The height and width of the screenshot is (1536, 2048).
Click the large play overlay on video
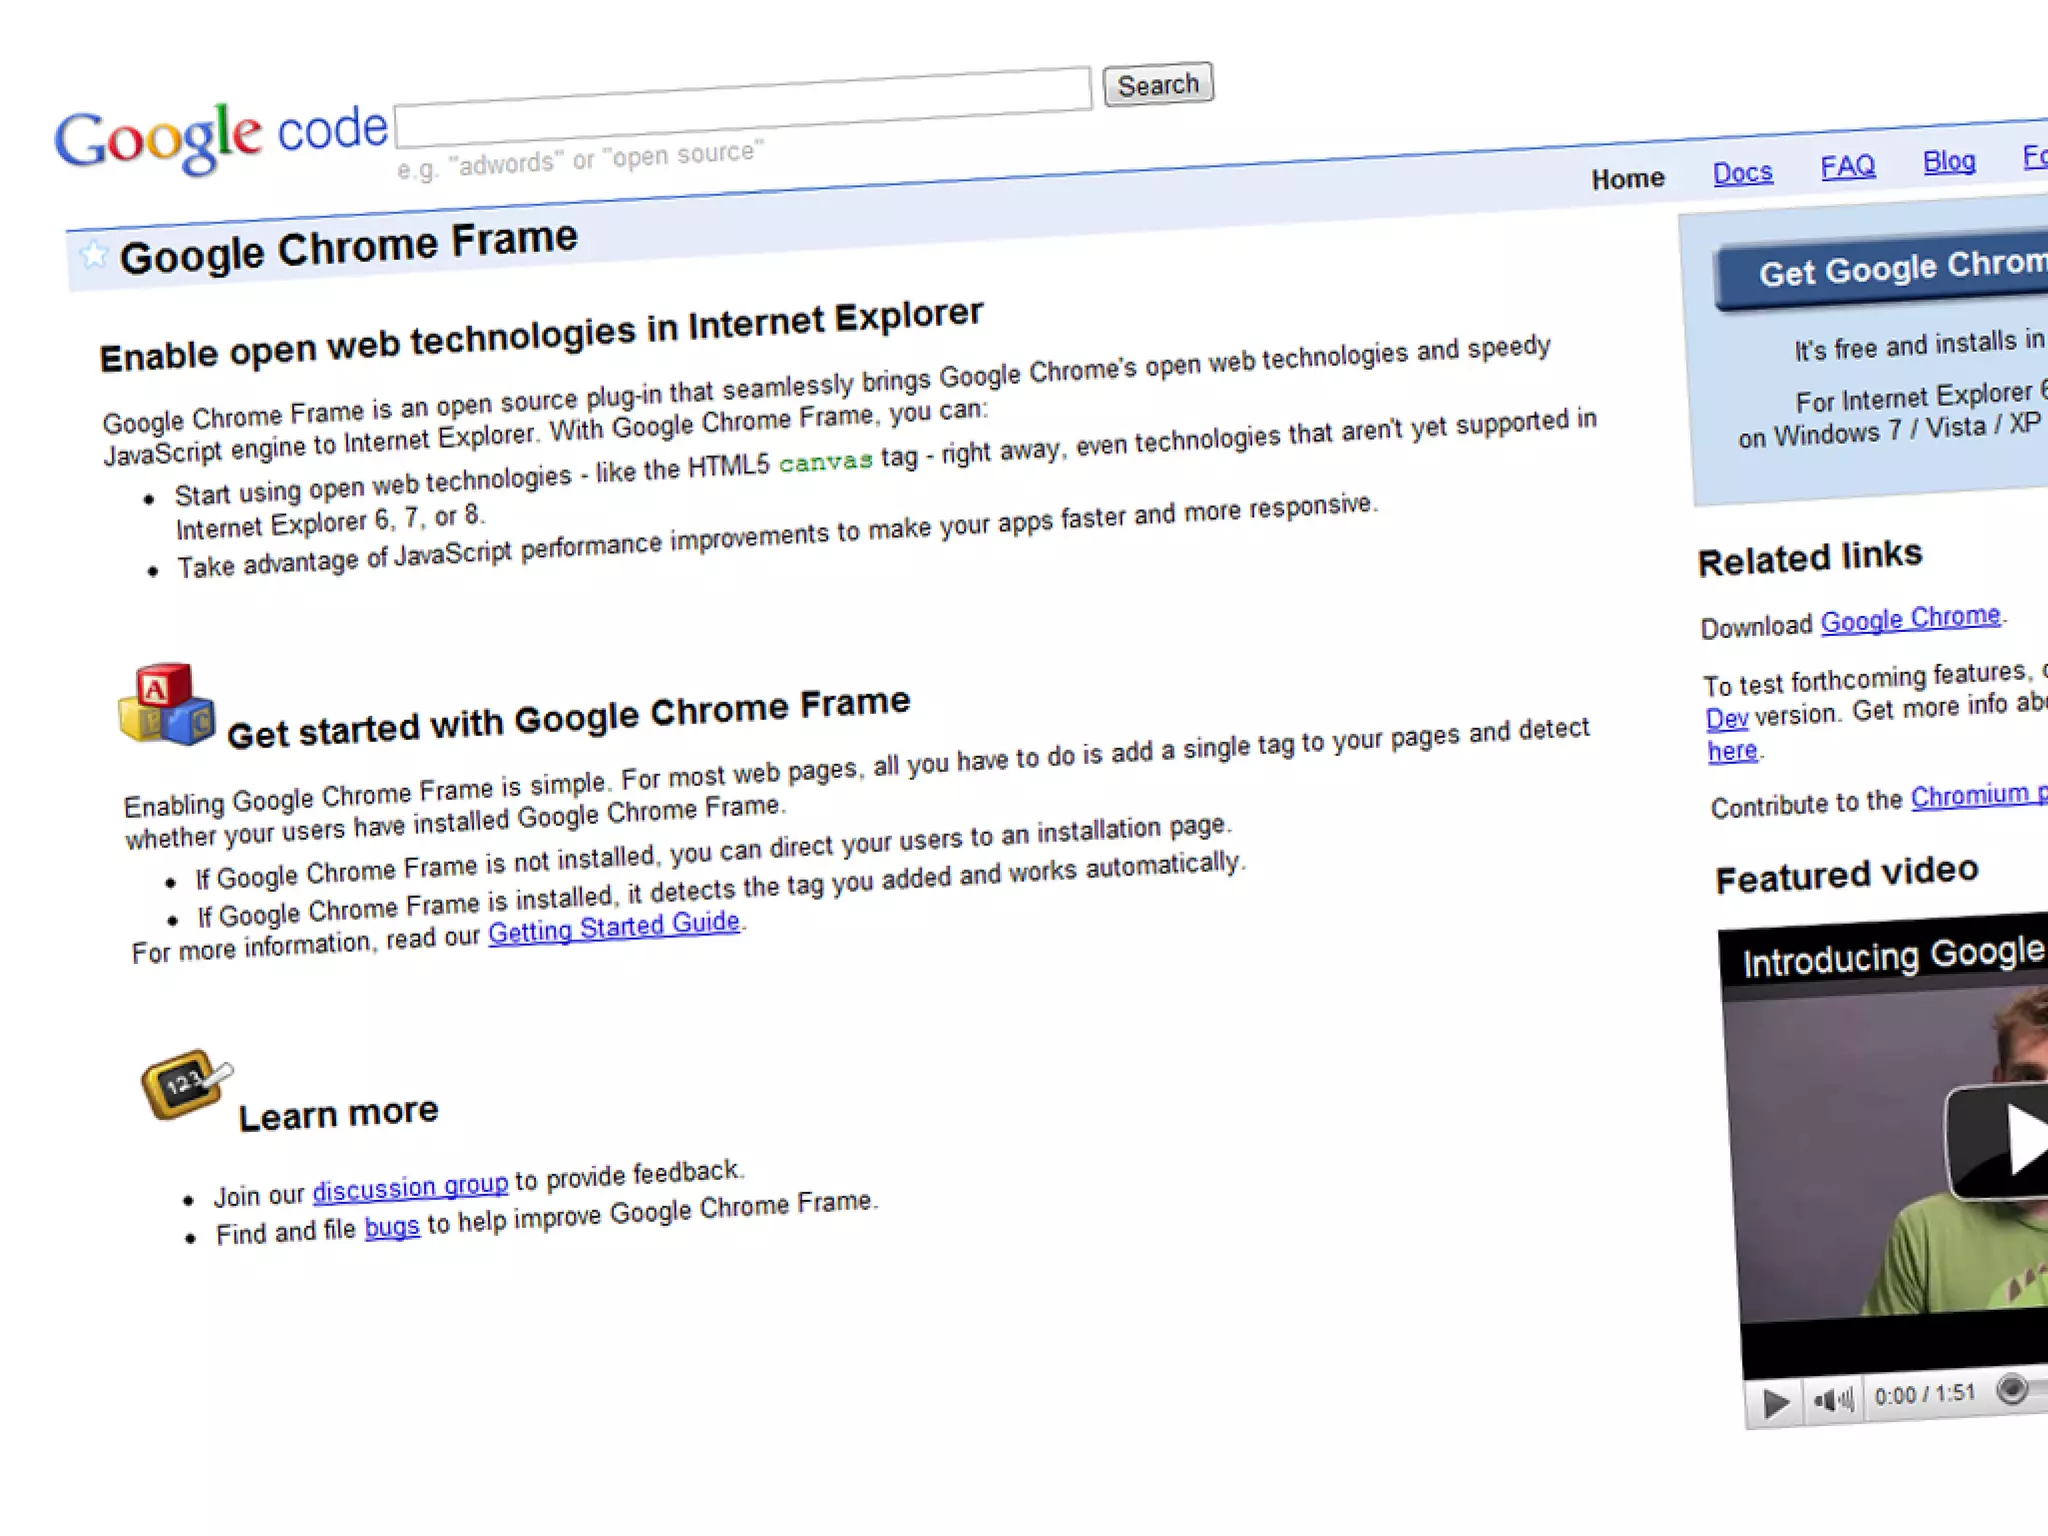[x=1998, y=1140]
